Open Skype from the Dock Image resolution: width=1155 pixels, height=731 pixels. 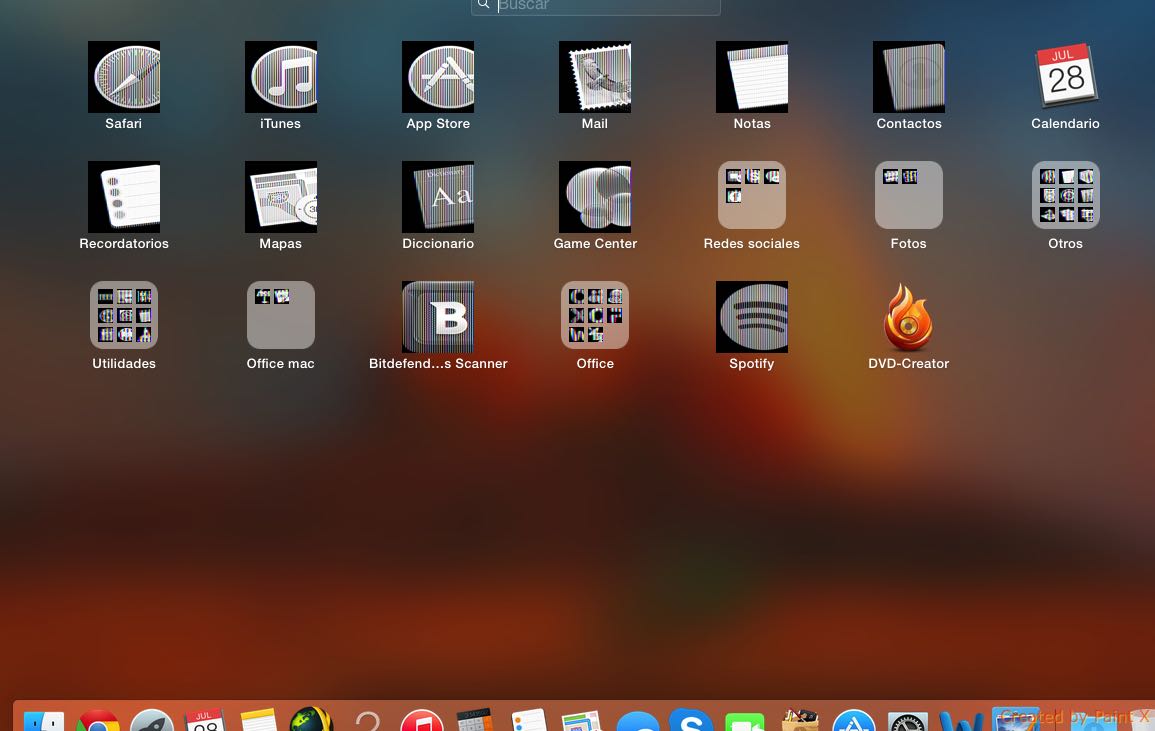tap(691, 720)
